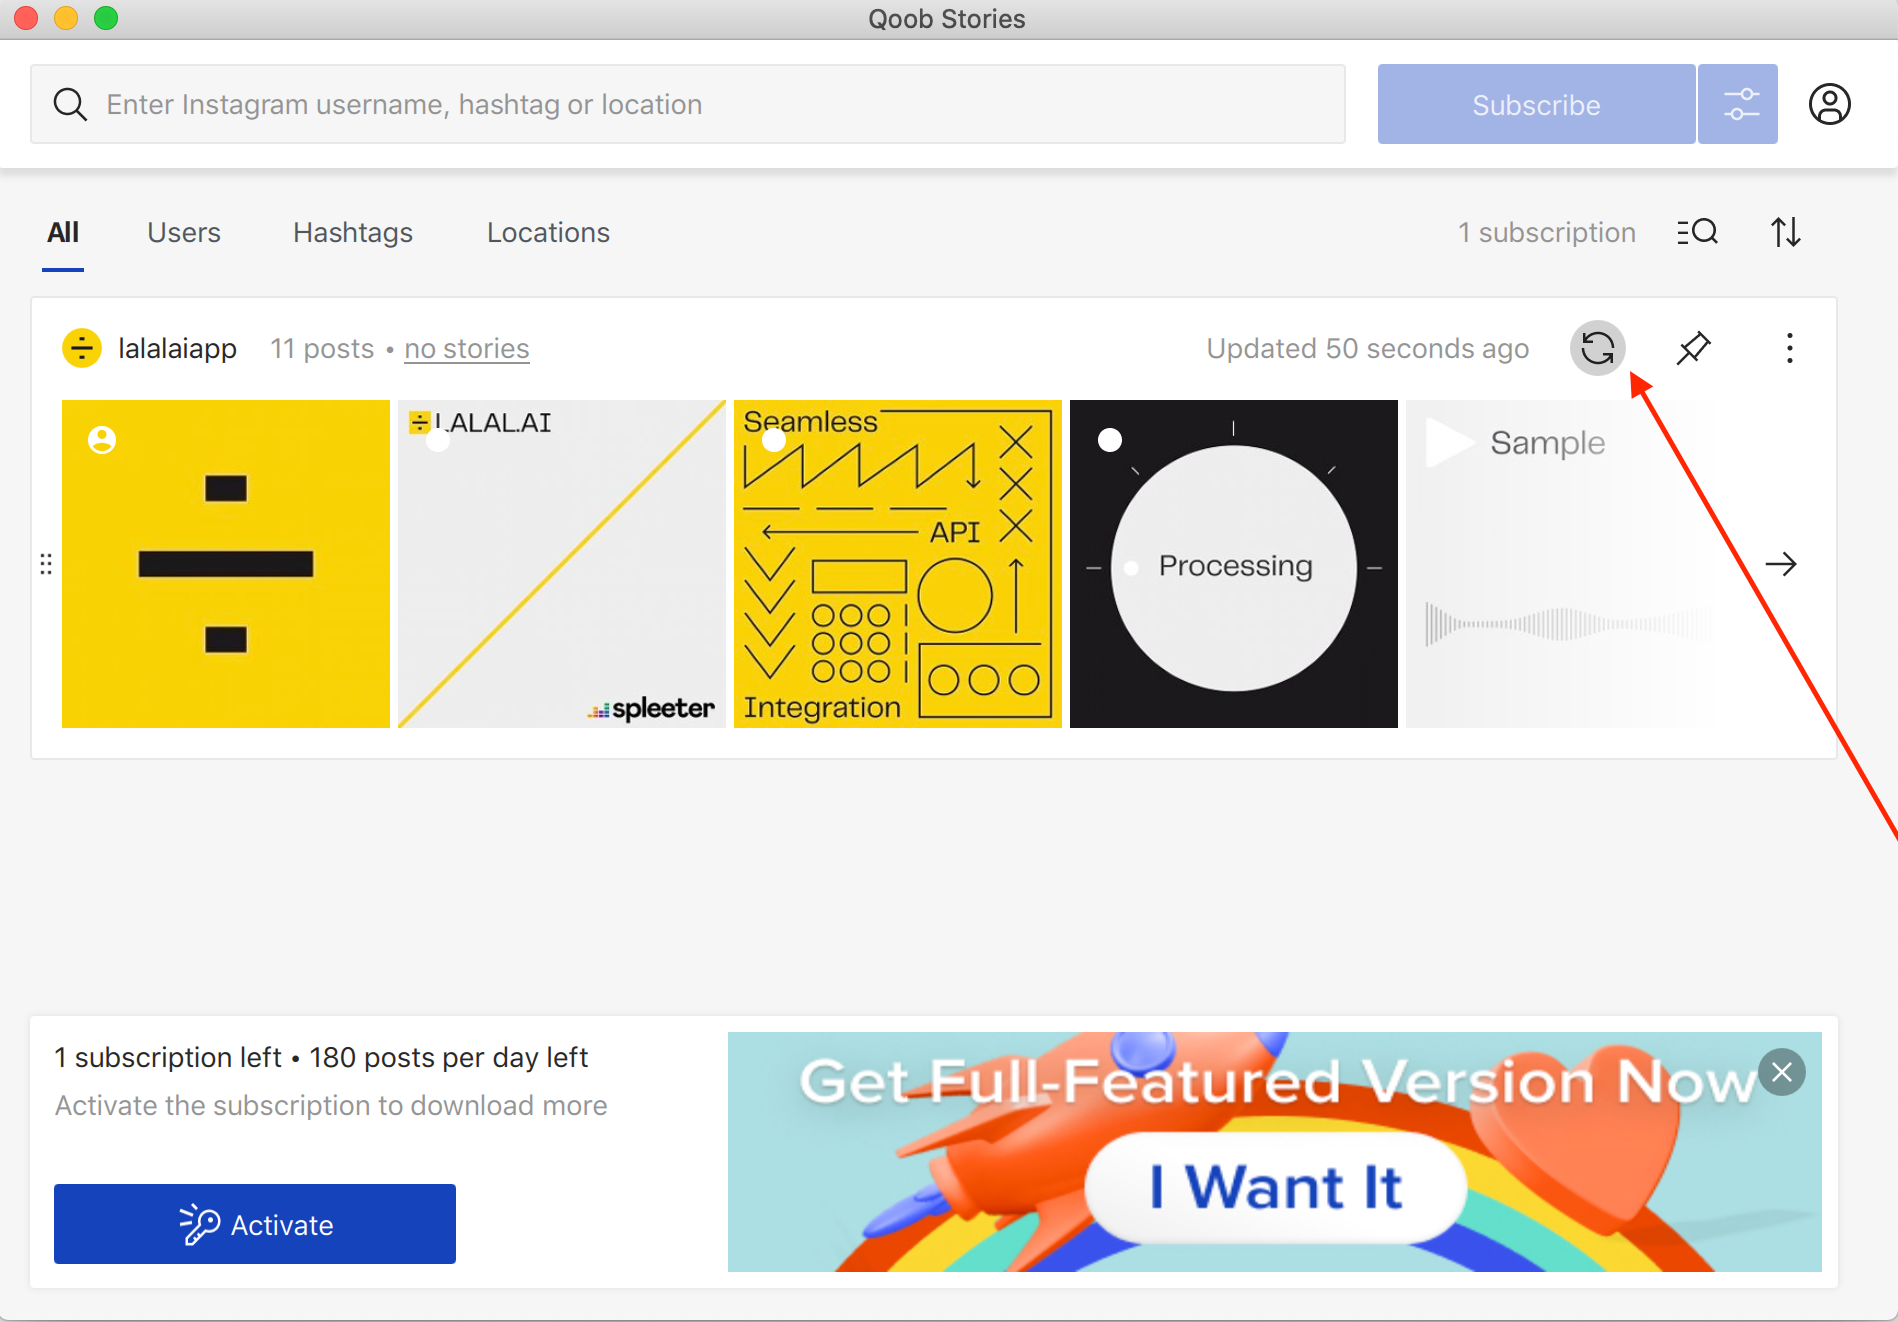The width and height of the screenshot is (1898, 1322).
Task: Pin the lalalaiapp subscription
Action: (1693, 348)
